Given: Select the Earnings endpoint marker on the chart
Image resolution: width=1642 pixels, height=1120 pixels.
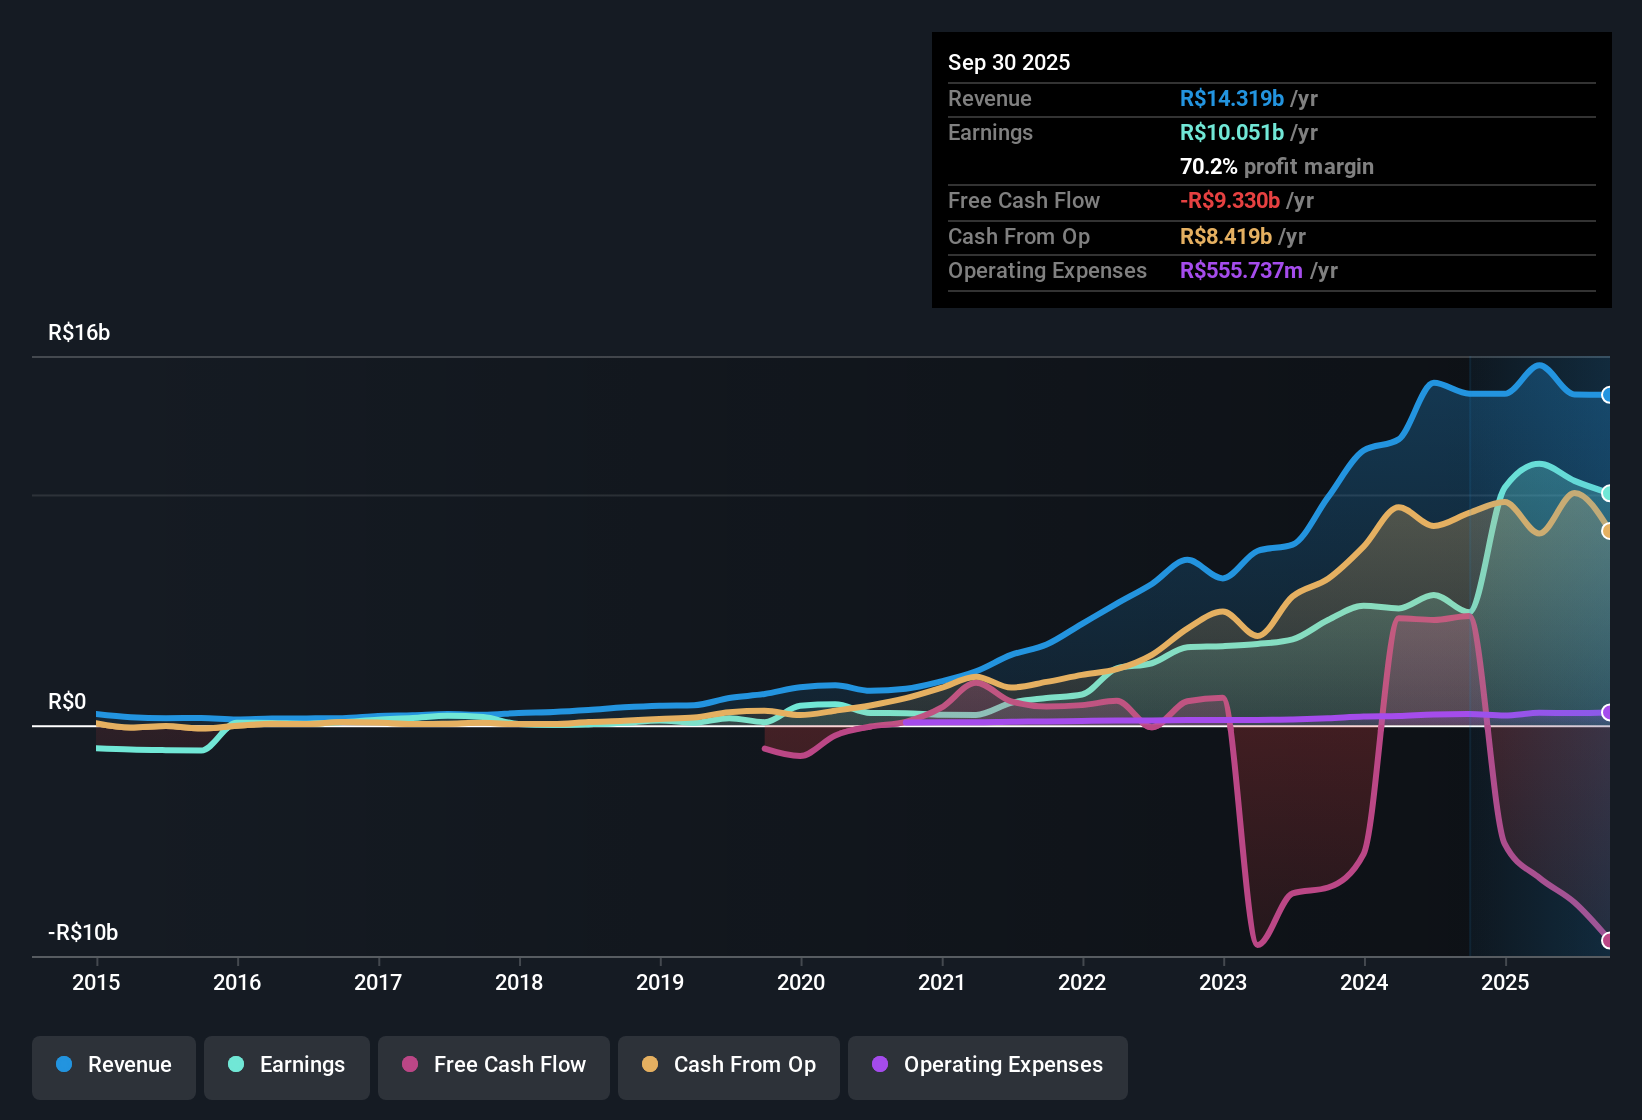Looking at the screenshot, I should (x=1608, y=493).
